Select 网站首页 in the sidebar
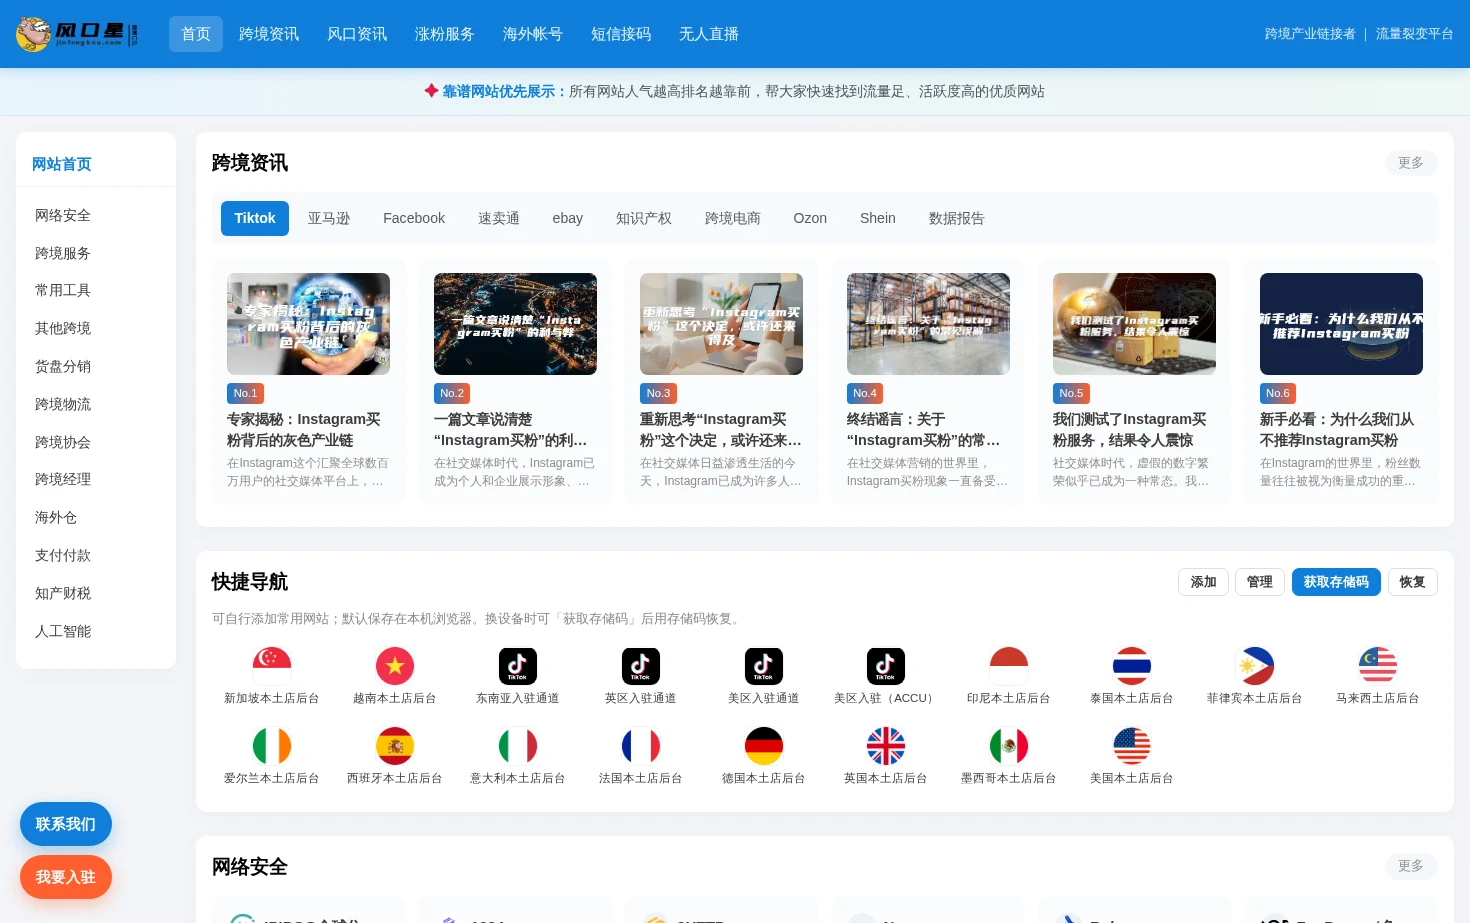 click(x=62, y=164)
